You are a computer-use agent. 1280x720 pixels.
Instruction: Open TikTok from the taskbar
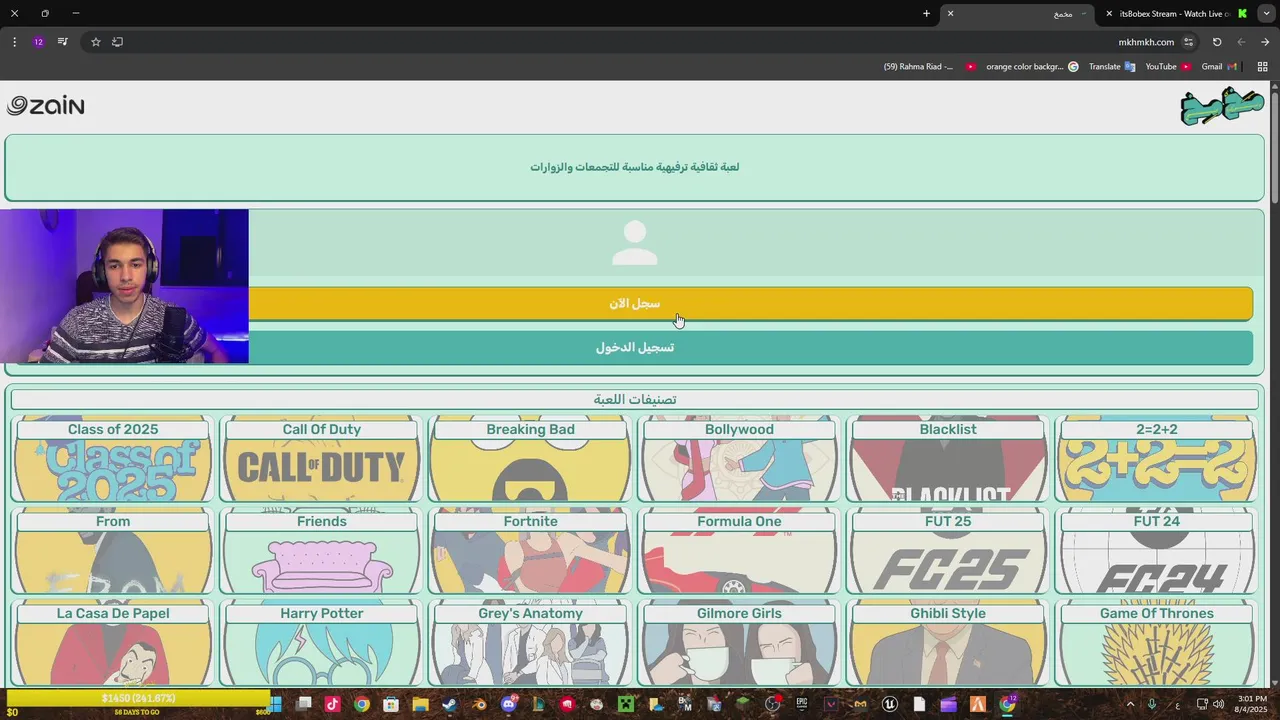[332, 705]
